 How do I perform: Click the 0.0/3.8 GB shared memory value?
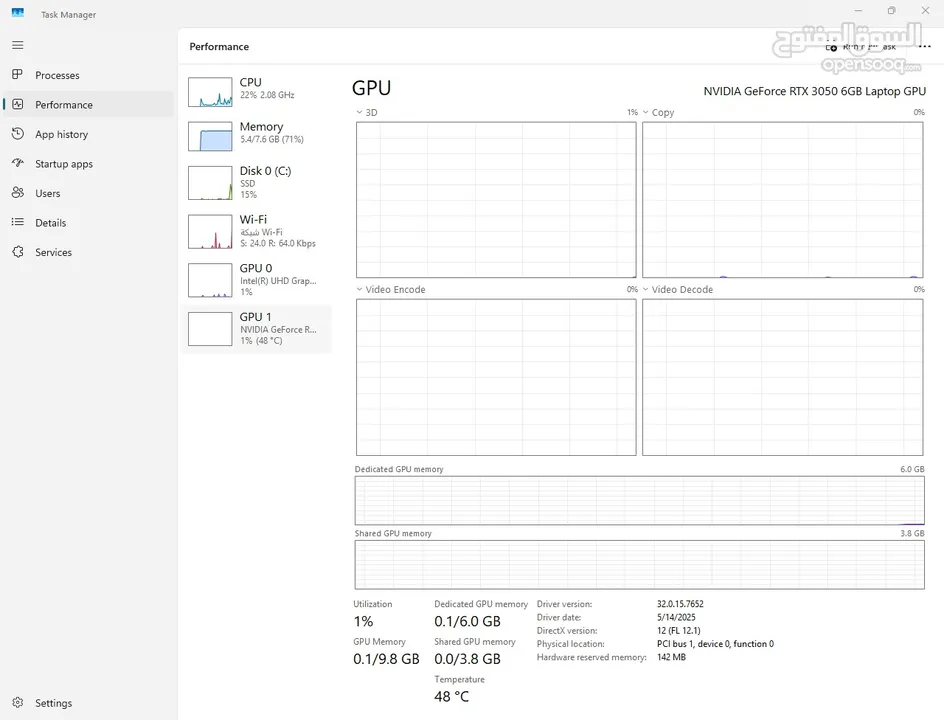tap(467, 659)
